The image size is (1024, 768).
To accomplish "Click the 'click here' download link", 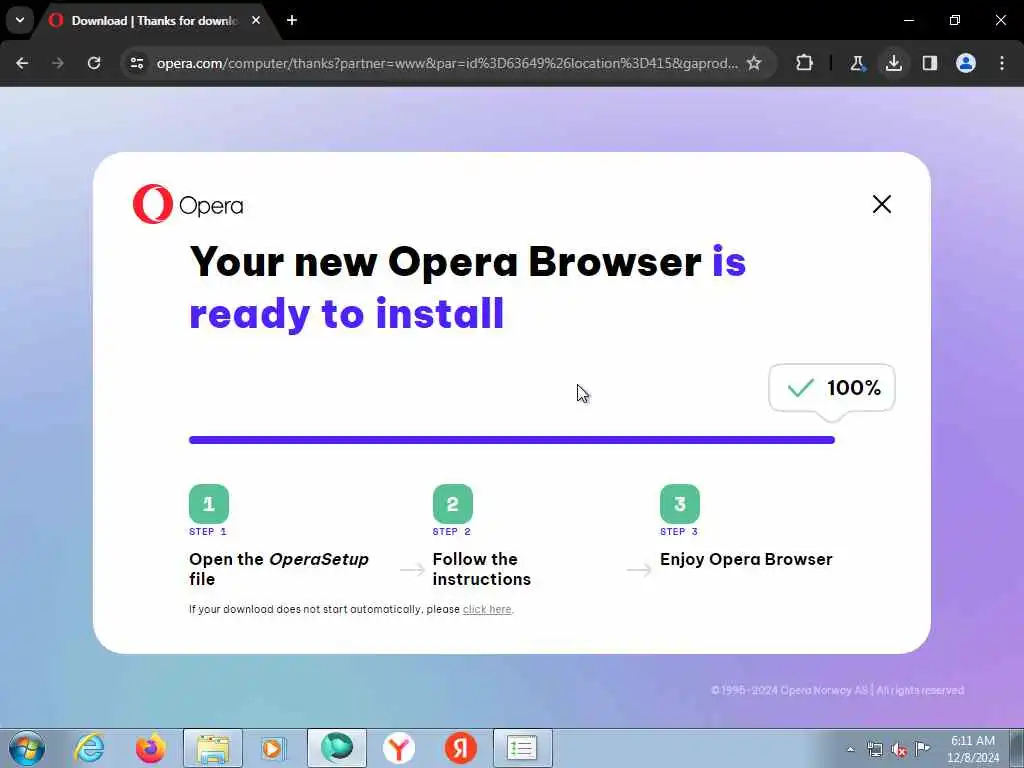I will (487, 609).
